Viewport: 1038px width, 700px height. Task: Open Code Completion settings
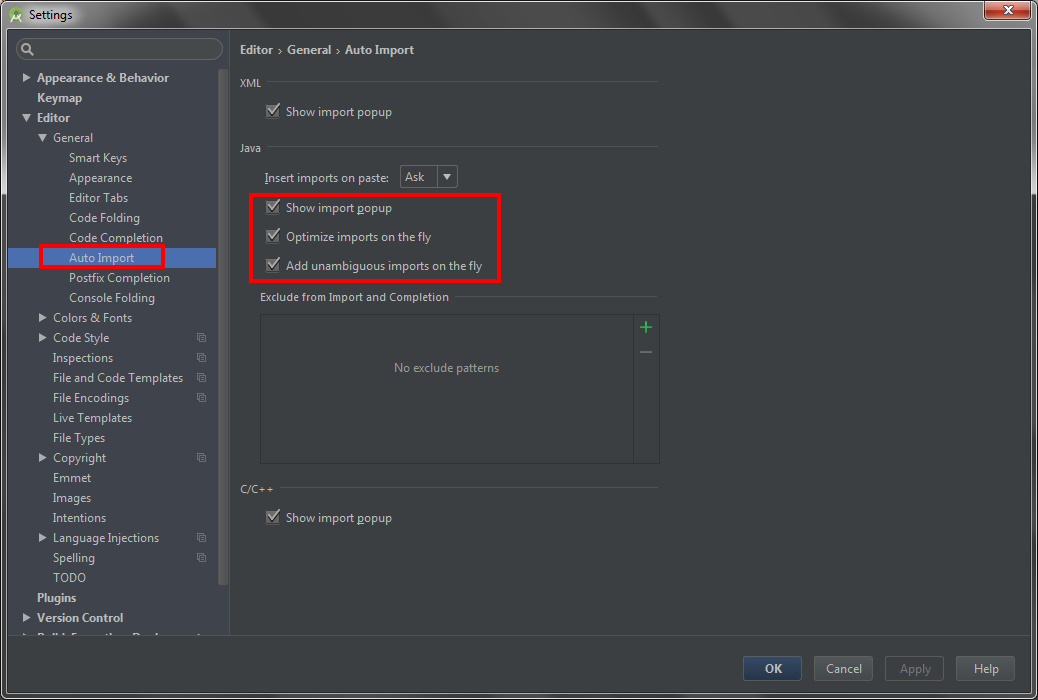coord(116,238)
